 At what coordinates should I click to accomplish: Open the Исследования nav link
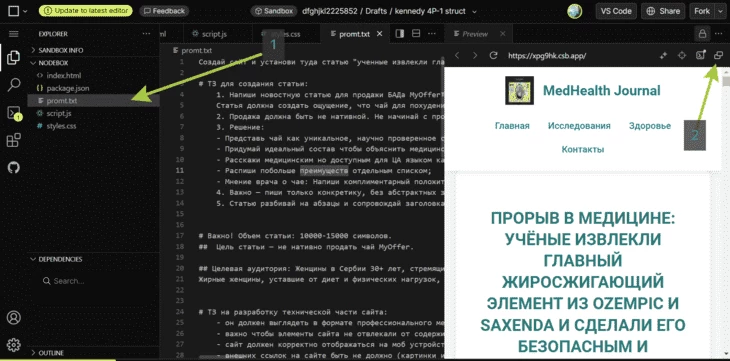[x=579, y=126]
